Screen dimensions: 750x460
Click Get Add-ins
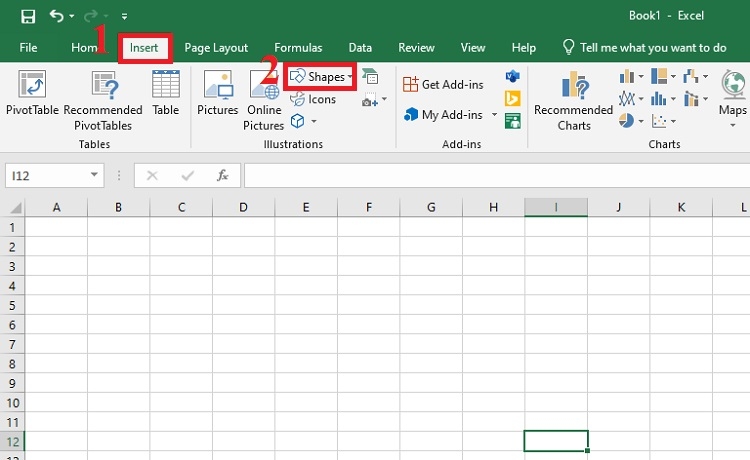click(x=443, y=85)
